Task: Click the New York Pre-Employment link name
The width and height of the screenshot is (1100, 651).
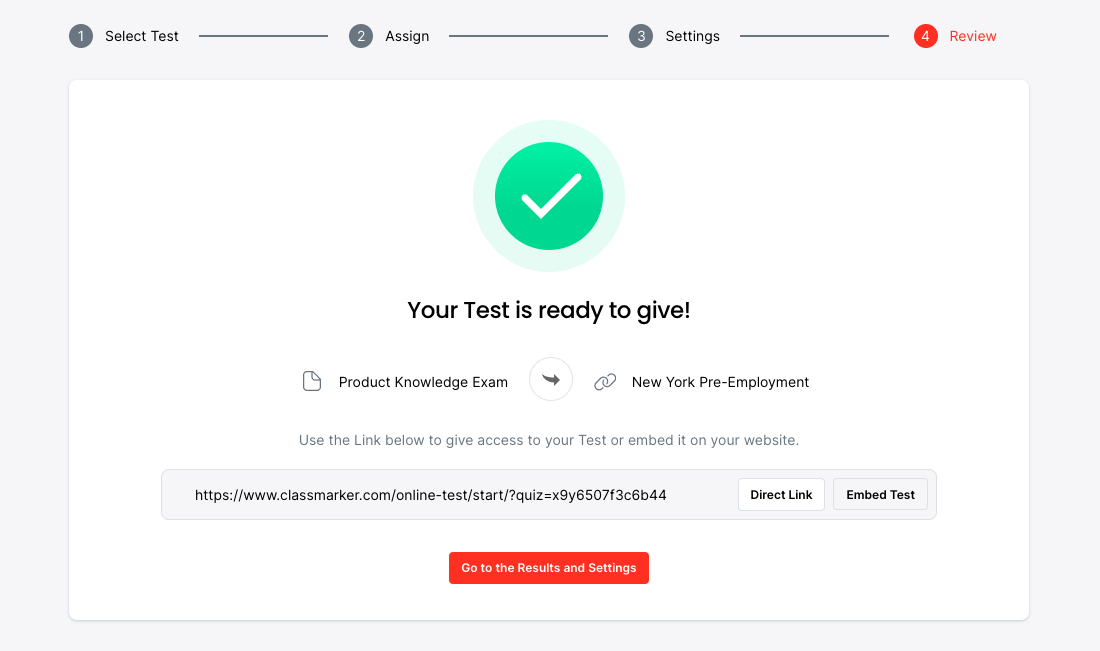Action: 720,382
